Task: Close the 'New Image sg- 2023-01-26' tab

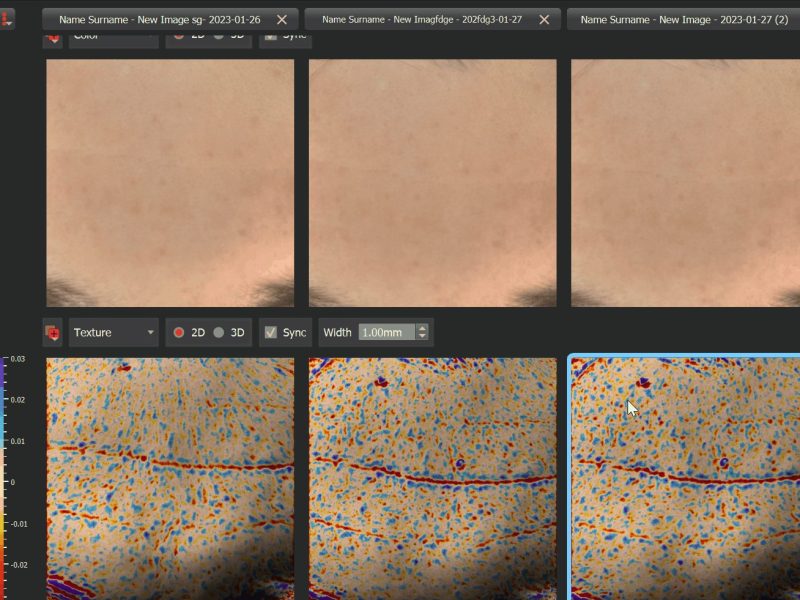Action: click(x=282, y=20)
